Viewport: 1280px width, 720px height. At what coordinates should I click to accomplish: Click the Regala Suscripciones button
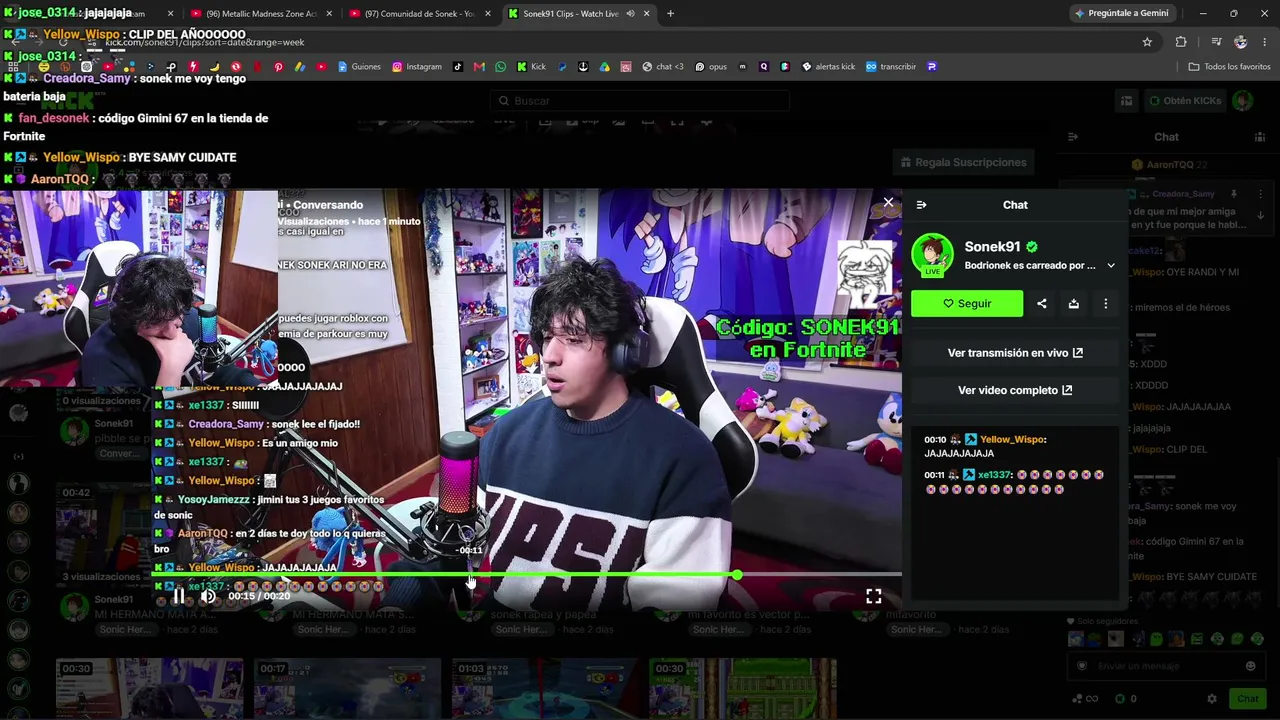click(963, 162)
